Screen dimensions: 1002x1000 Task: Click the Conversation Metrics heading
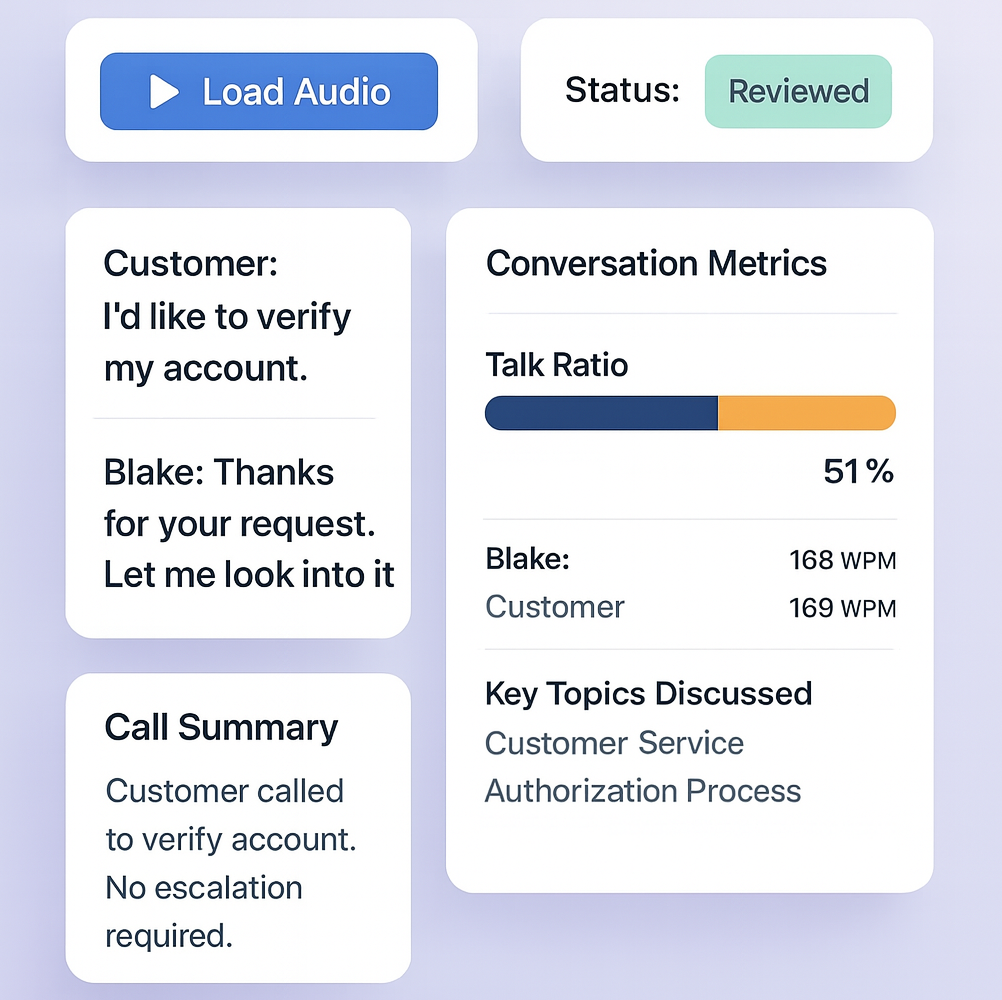click(656, 263)
